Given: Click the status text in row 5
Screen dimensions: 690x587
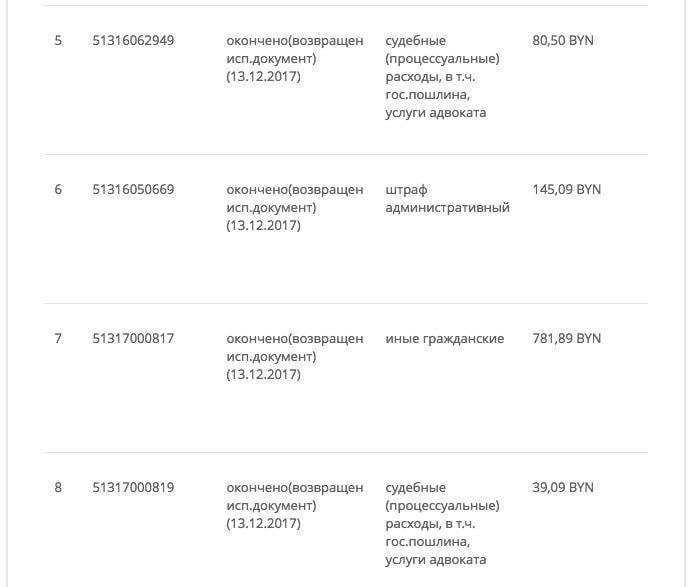Looking at the screenshot, I should pyautogui.click(x=294, y=59).
